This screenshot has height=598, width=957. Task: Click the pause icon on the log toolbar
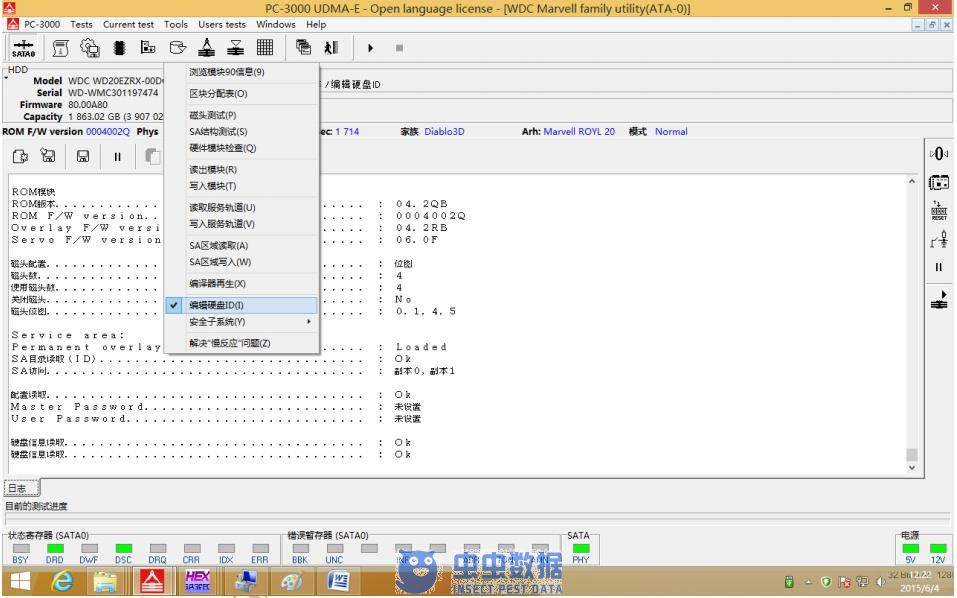pos(118,157)
